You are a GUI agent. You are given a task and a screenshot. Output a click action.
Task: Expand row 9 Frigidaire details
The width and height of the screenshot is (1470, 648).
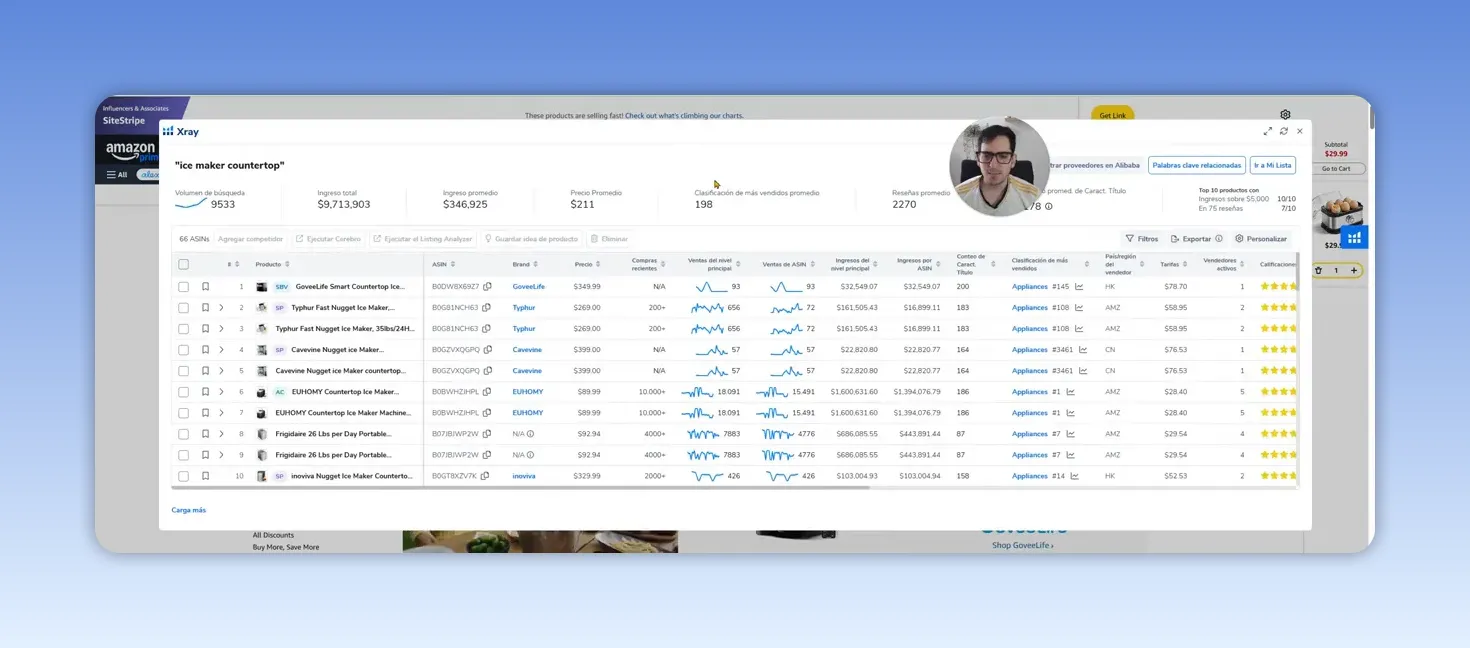point(221,455)
